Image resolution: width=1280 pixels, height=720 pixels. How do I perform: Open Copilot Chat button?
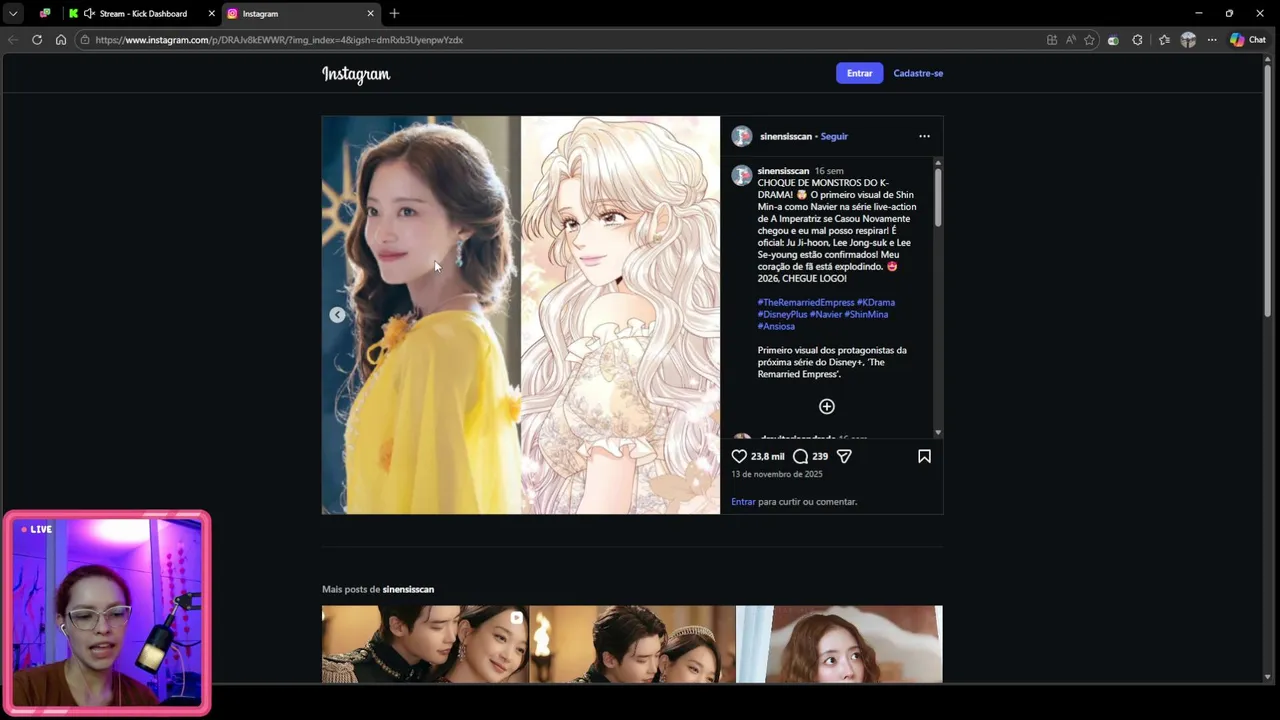[x=1248, y=40]
